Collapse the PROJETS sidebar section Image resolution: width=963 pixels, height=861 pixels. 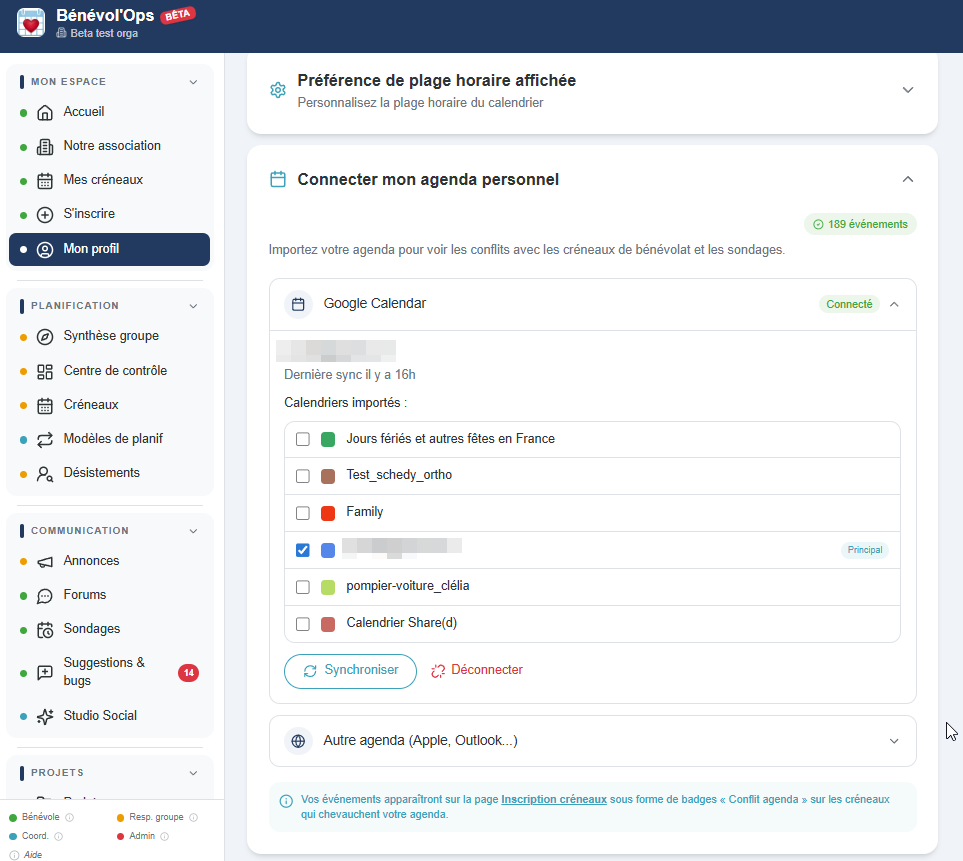pos(193,773)
